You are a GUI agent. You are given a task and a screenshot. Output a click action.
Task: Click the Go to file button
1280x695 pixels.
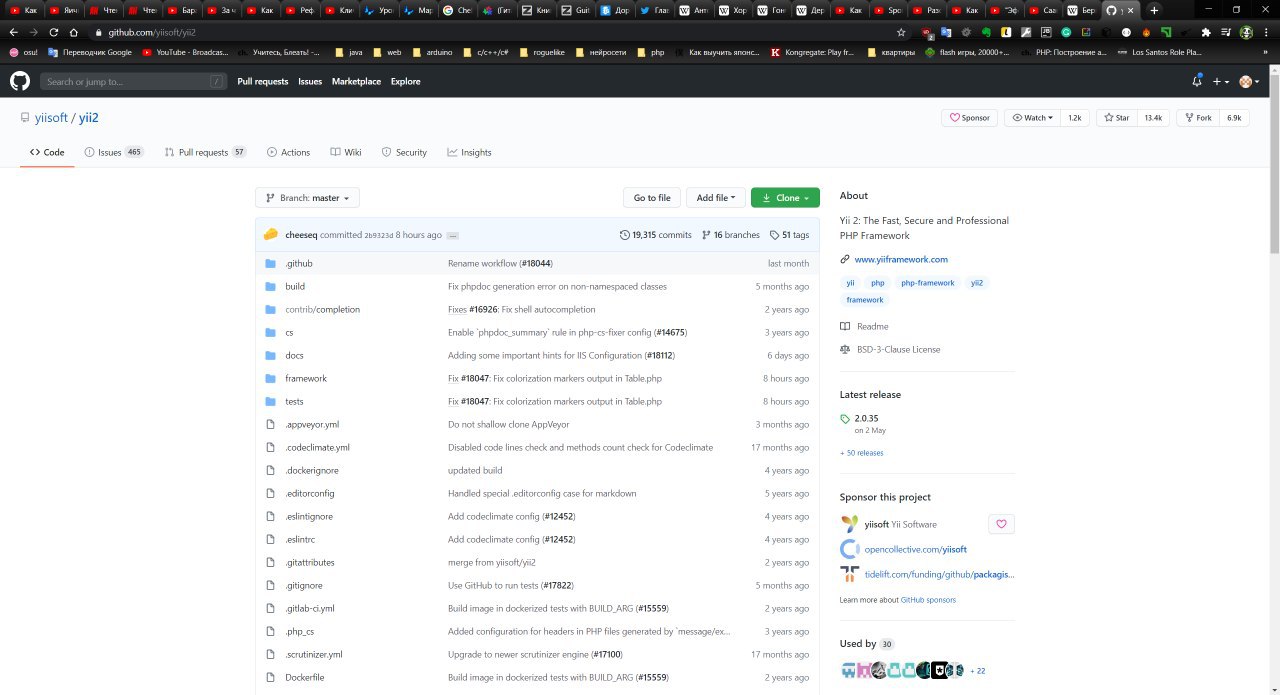652,197
